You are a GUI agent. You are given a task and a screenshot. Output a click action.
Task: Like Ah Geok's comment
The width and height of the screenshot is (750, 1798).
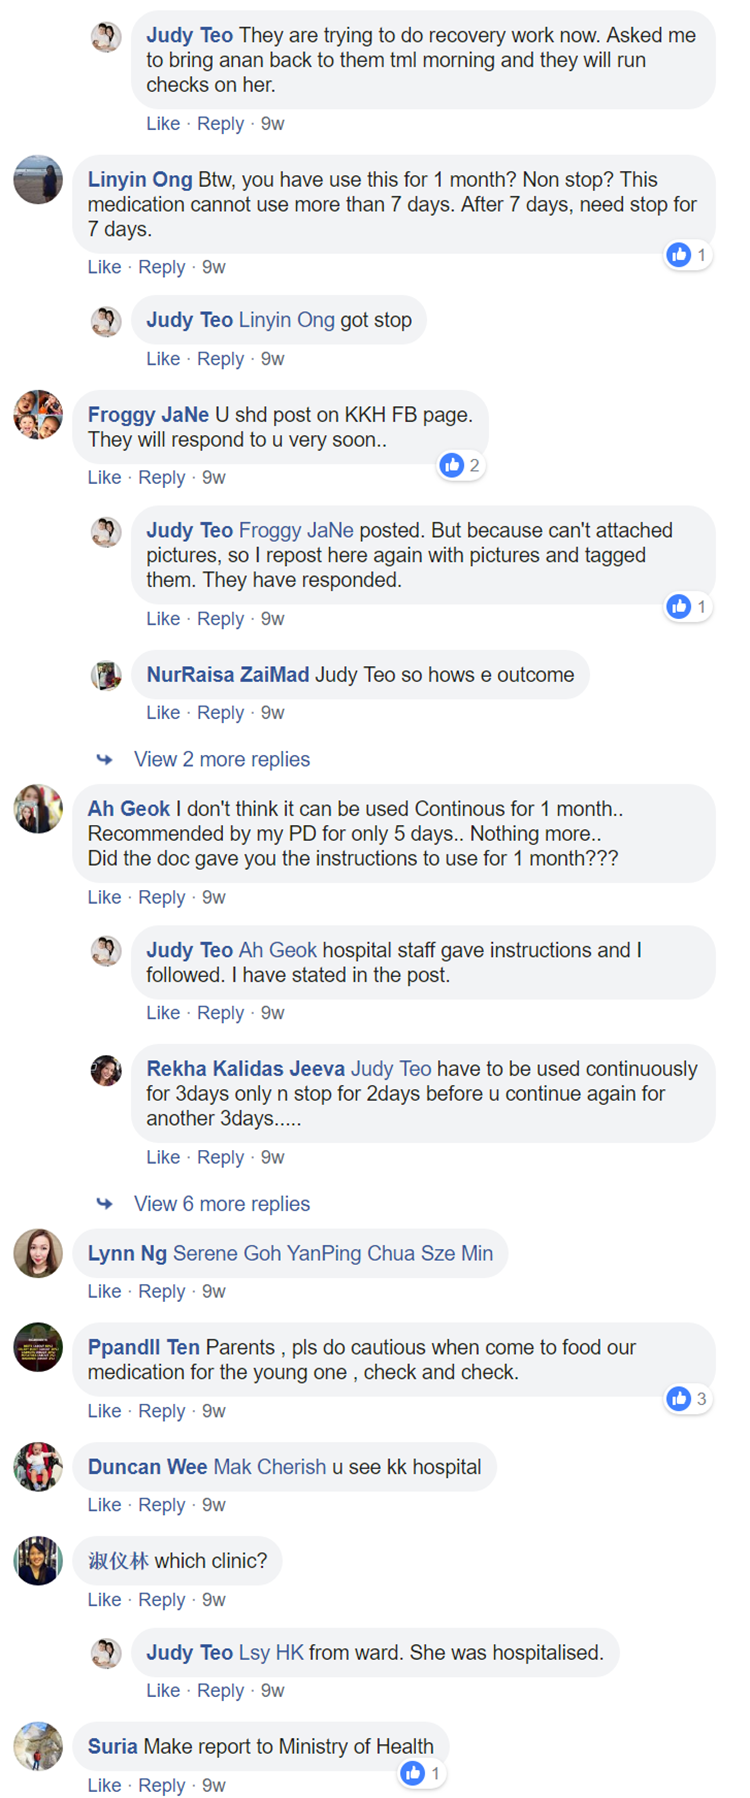[104, 897]
